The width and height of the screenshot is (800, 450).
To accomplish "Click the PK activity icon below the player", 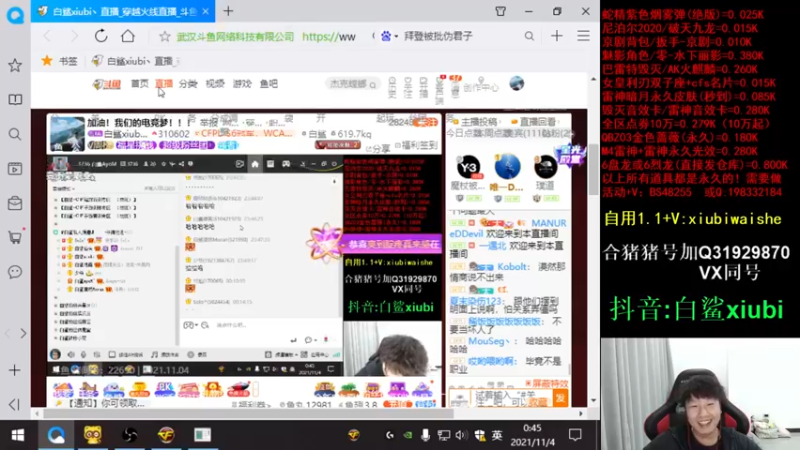I will point(164,389).
